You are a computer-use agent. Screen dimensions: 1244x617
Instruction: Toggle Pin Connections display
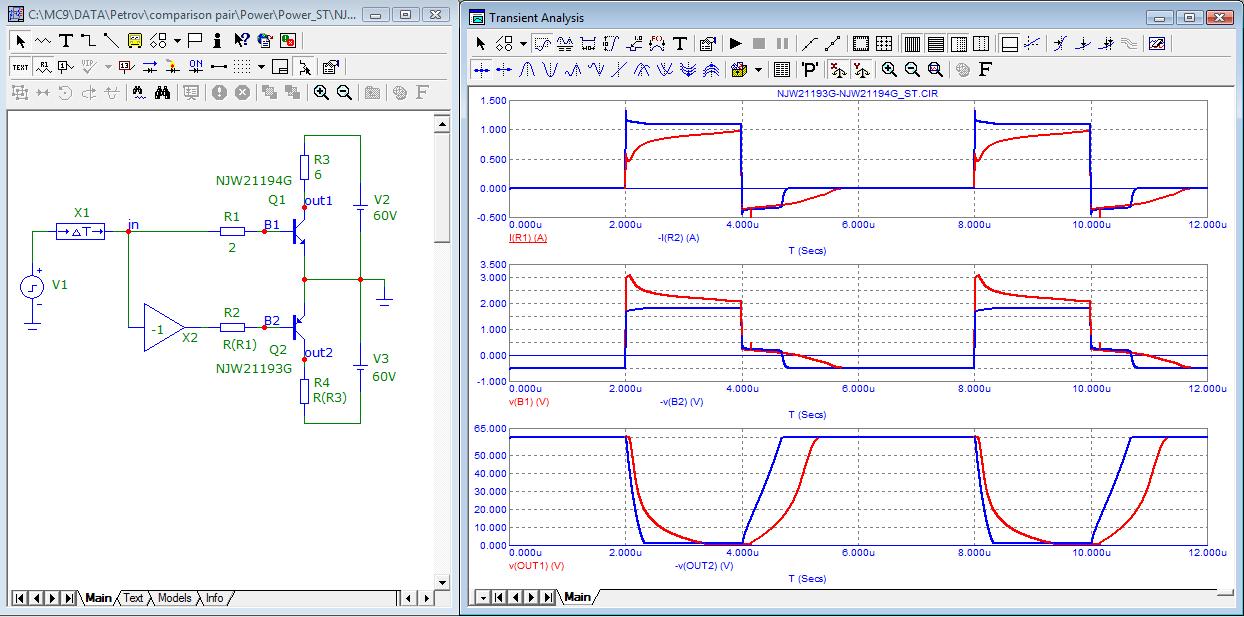click(219, 66)
